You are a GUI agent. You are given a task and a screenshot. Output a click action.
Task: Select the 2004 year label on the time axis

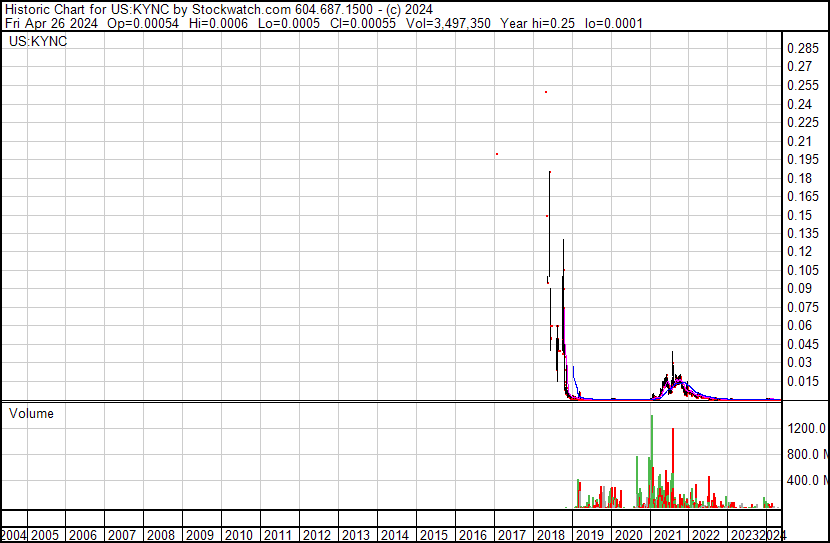[x=14, y=535]
